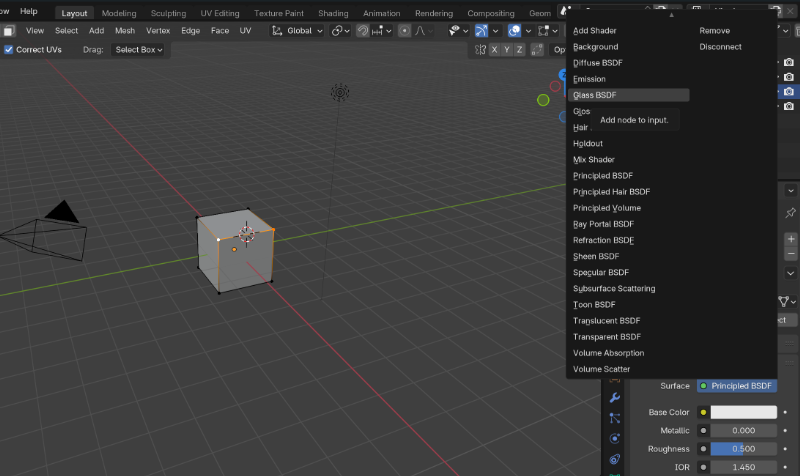800x476 pixels.
Task: Select Glass BSDF from shader list
Action: pyautogui.click(x=629, y=95)
